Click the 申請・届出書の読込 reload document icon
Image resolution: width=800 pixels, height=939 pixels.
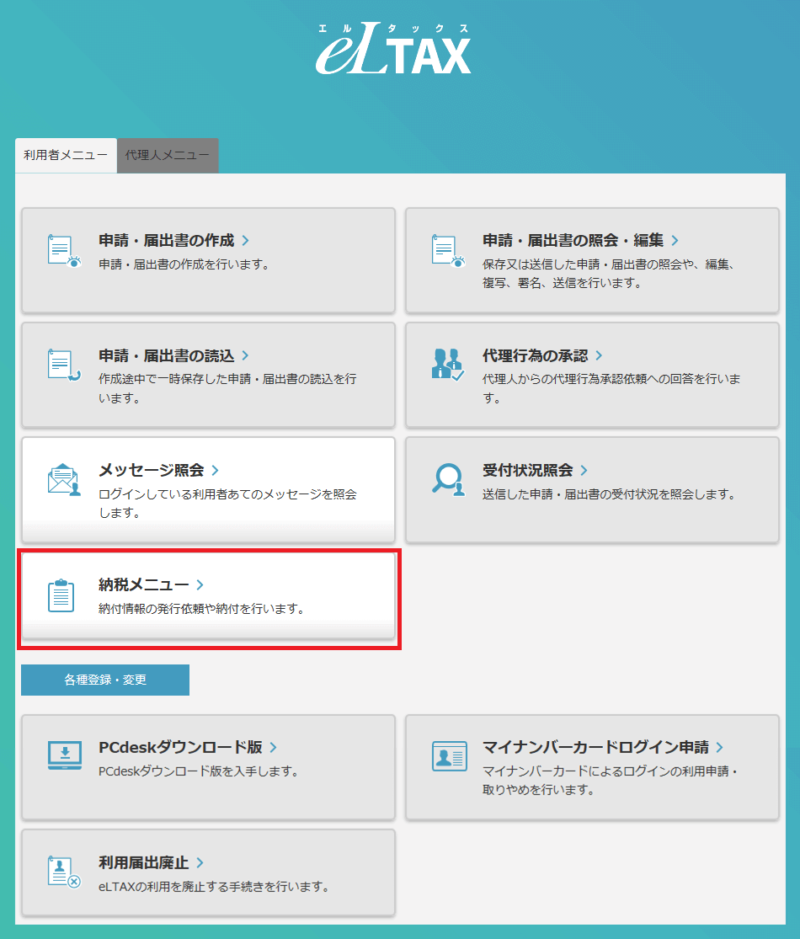(x=63, y=365)
